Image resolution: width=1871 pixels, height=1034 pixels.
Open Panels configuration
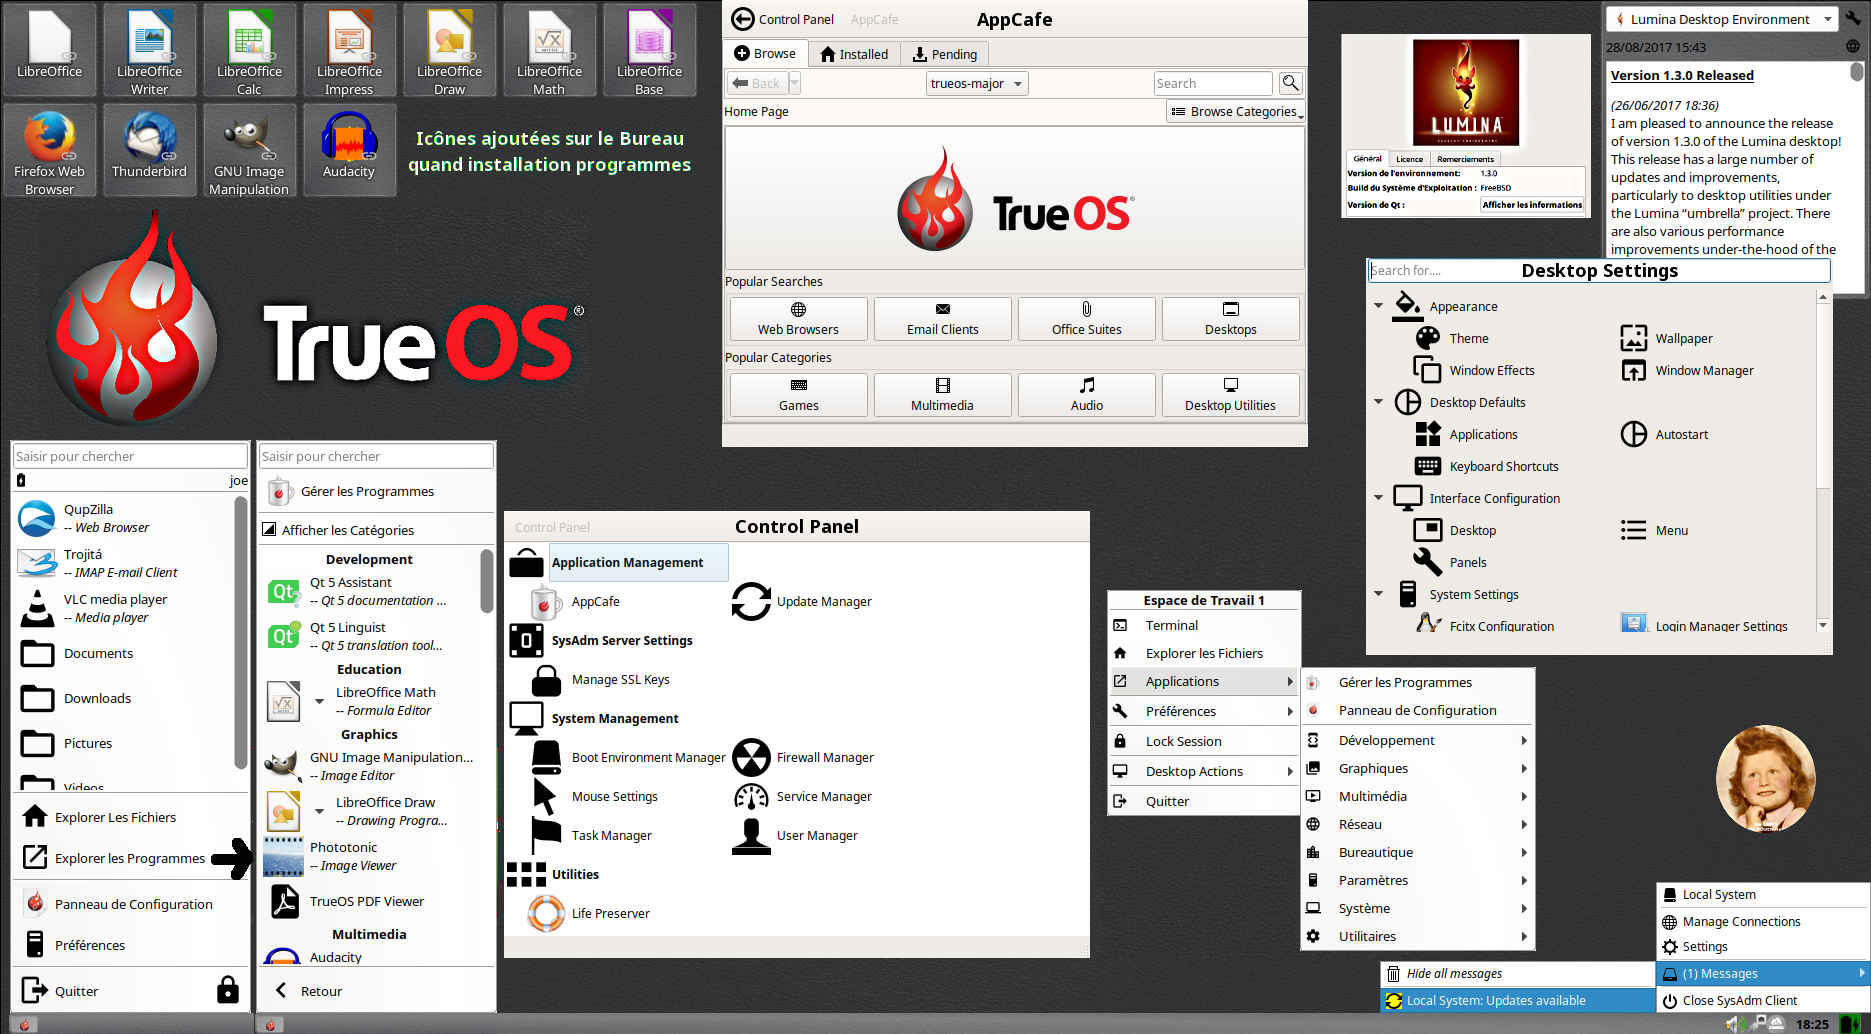(1450, 563)
